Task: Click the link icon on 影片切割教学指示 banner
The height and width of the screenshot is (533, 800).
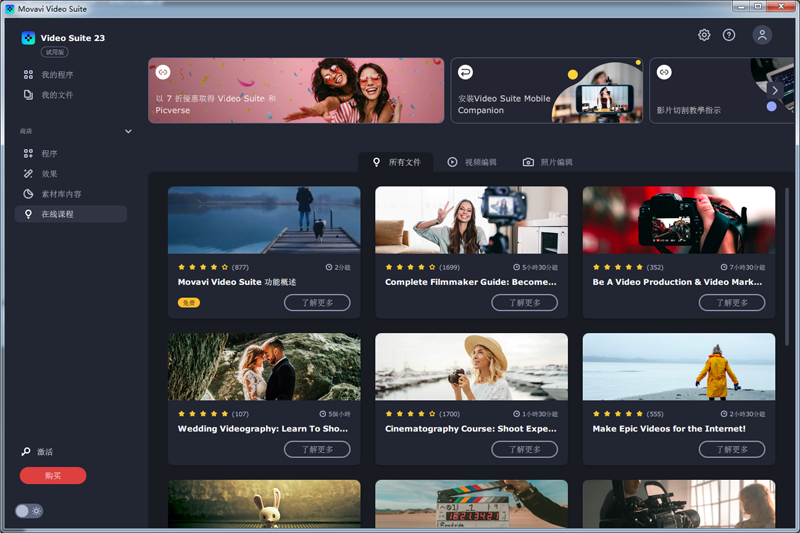Action: [664, 72]
